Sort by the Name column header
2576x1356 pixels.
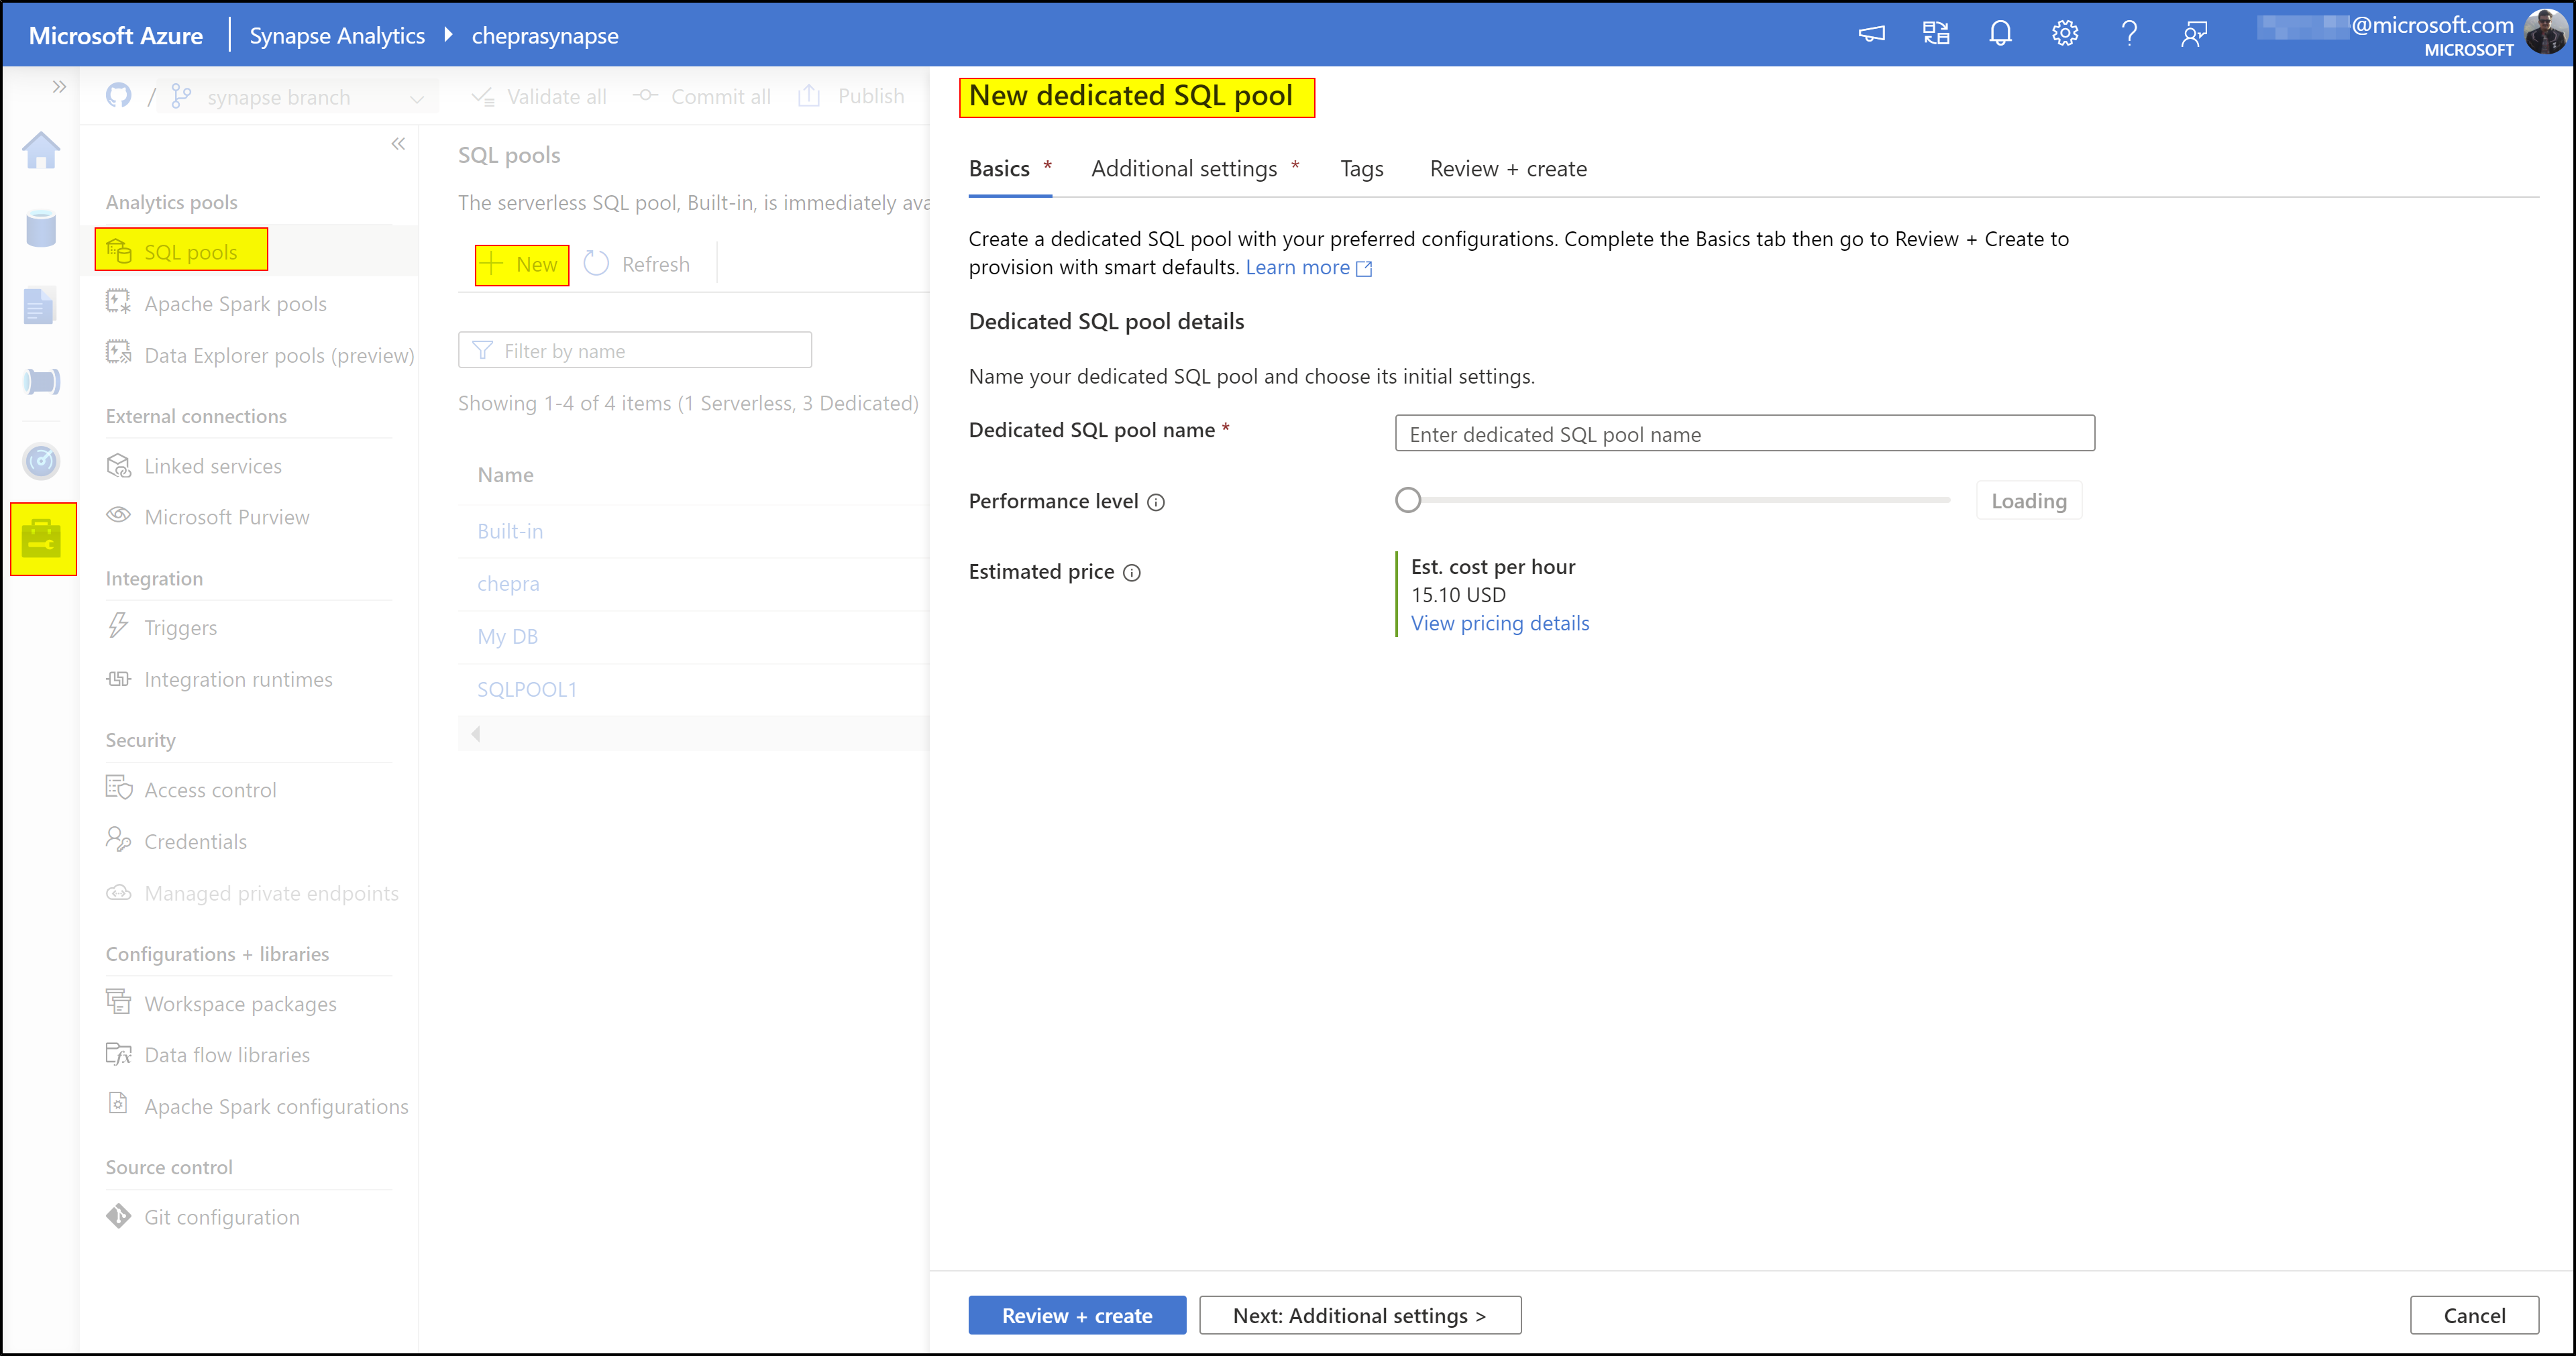click(x=506, y=475)
